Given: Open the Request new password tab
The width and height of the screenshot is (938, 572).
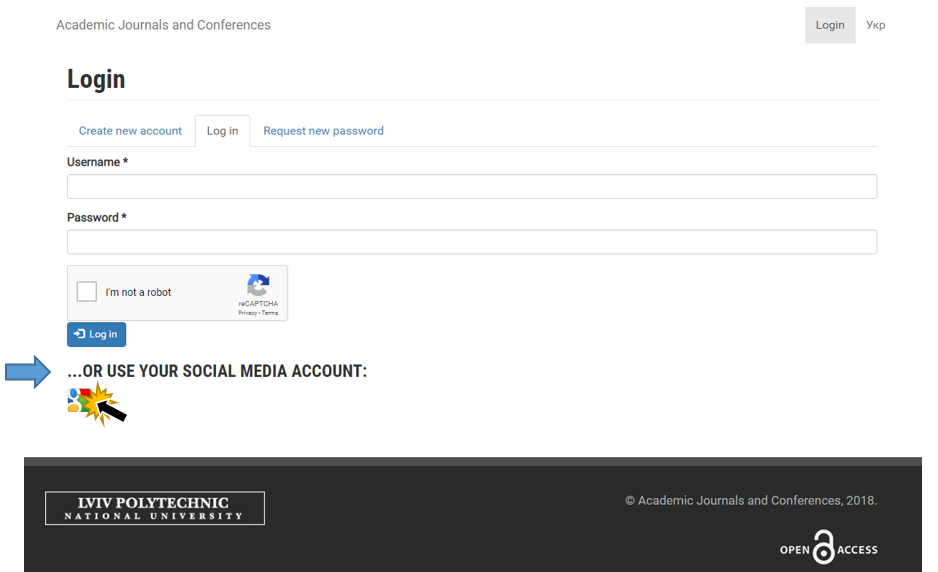Looking at the screenshot, I should [324, 130].
